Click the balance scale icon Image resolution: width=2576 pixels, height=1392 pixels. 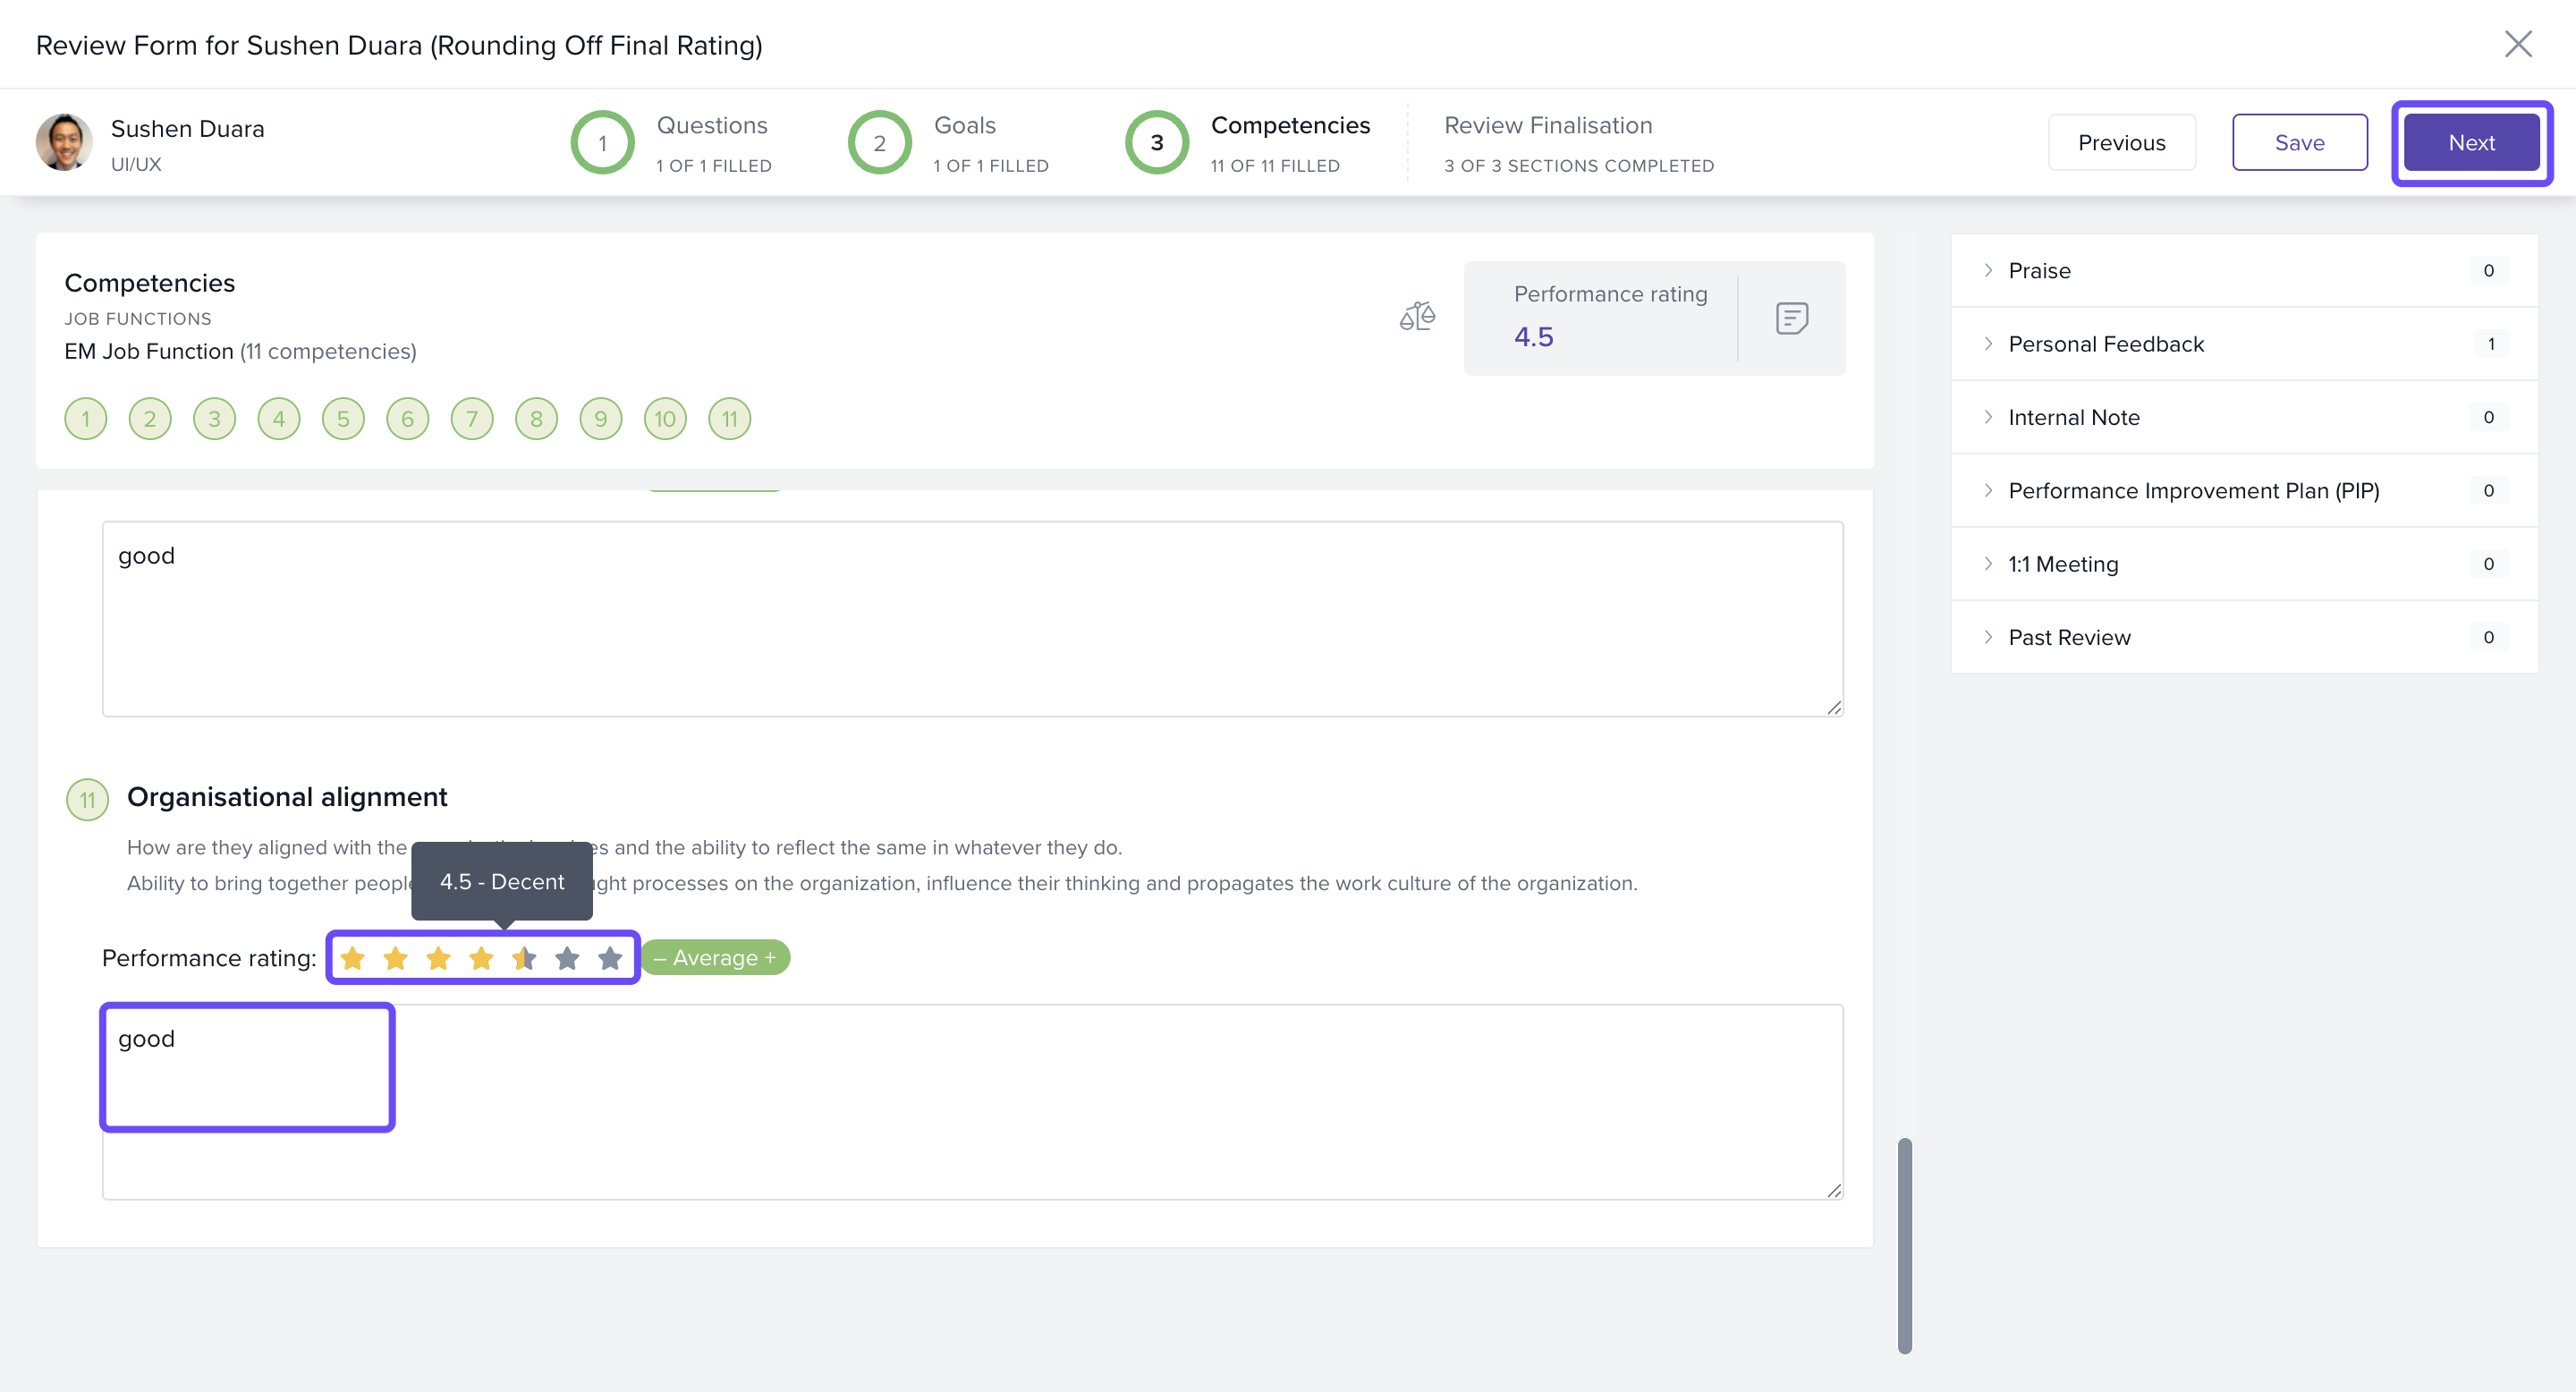pos(1417,317)
